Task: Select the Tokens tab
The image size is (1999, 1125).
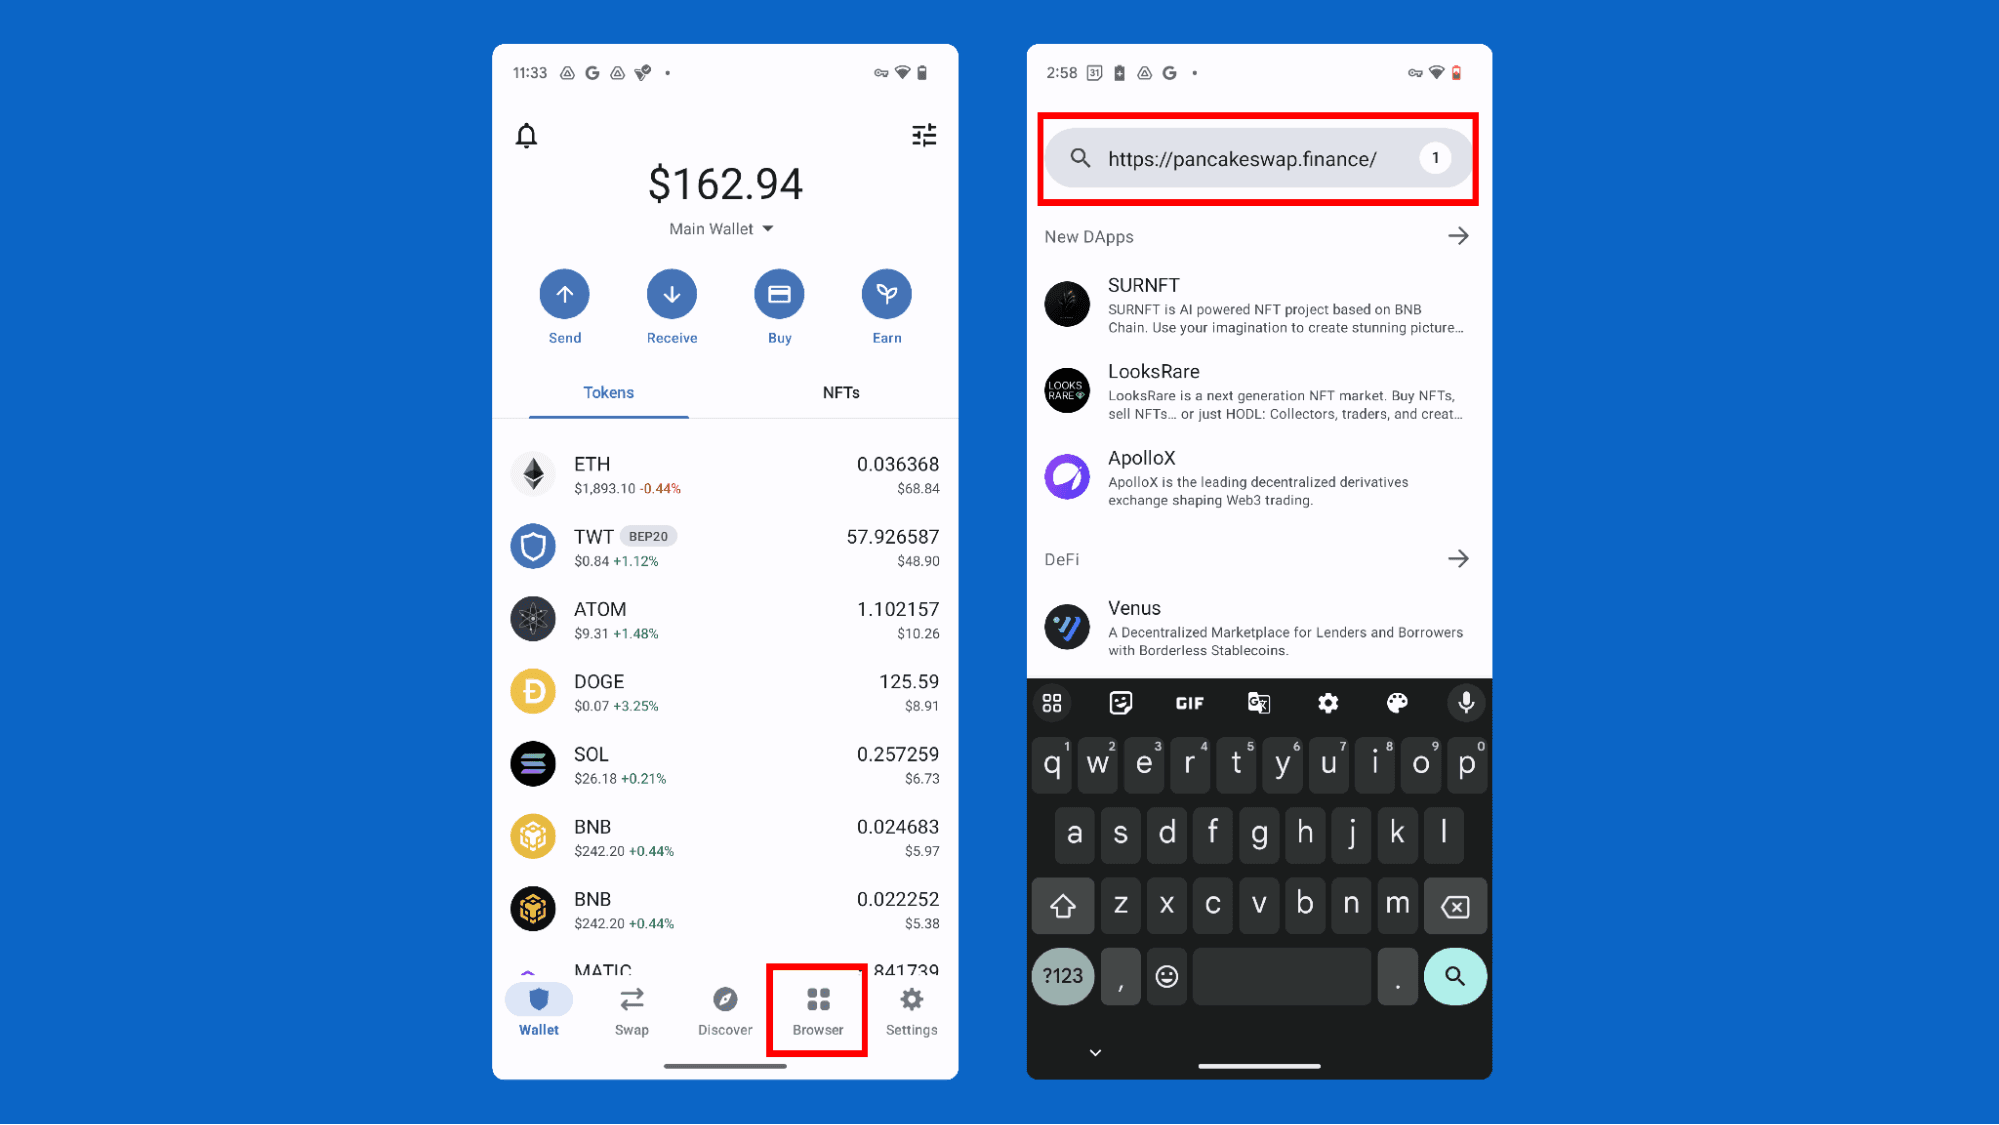Action: tap(608, 393)
